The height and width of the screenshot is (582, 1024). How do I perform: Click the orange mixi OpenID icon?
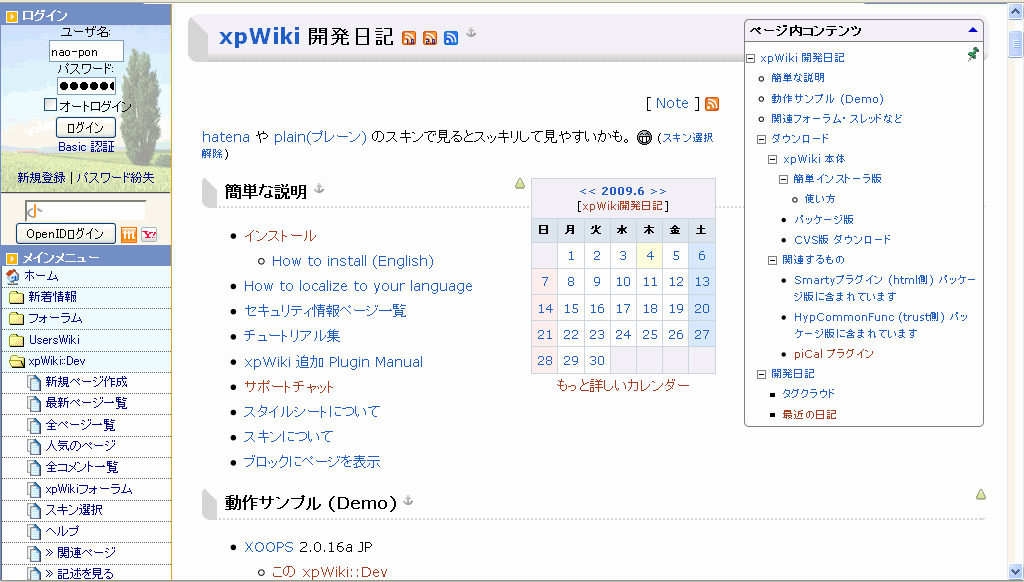(x=129, y=234)
